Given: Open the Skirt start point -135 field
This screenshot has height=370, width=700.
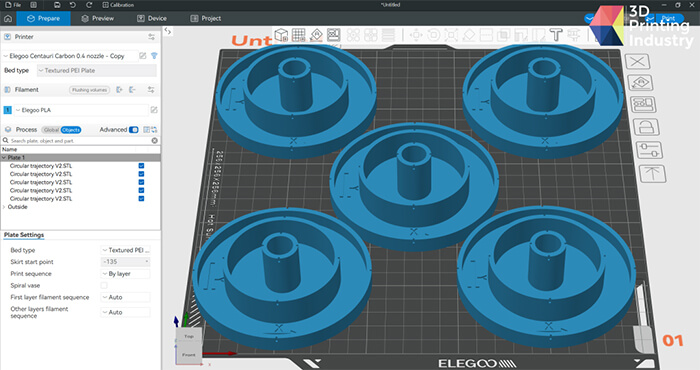Looking at the screenshot, I should coord(125,262).
